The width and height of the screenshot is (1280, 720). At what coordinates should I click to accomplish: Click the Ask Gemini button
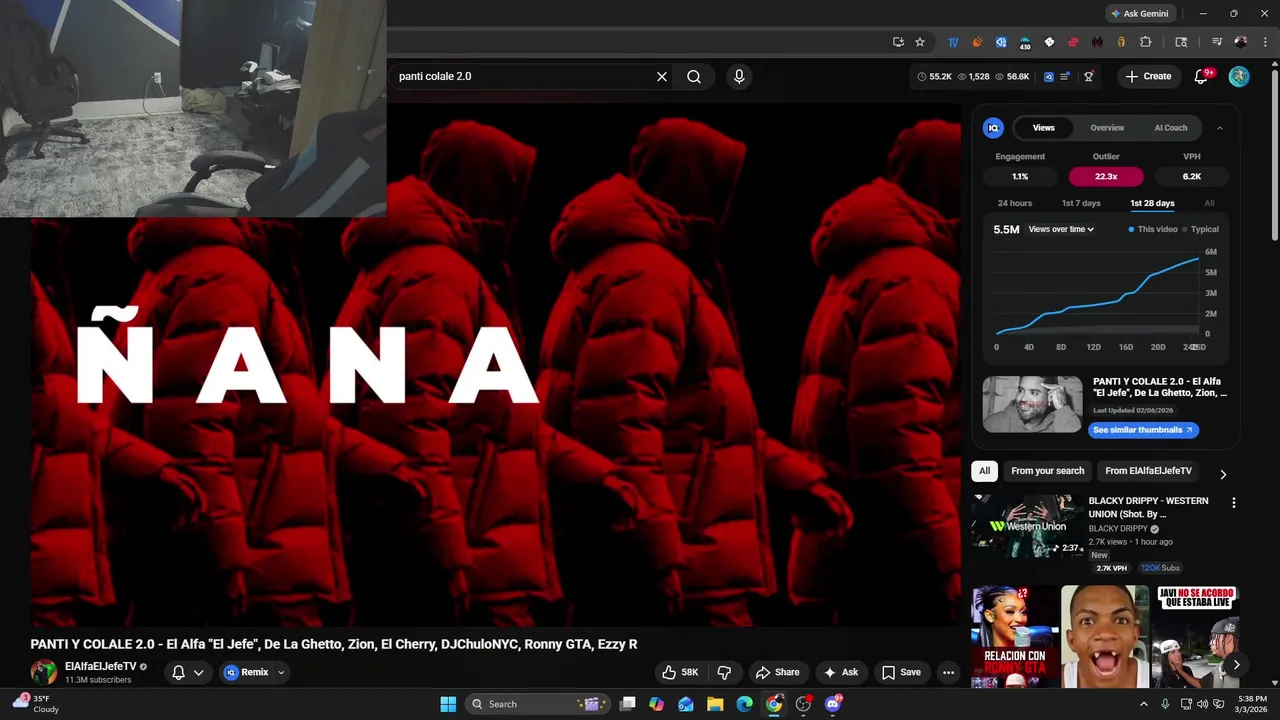click(1139, 14)
